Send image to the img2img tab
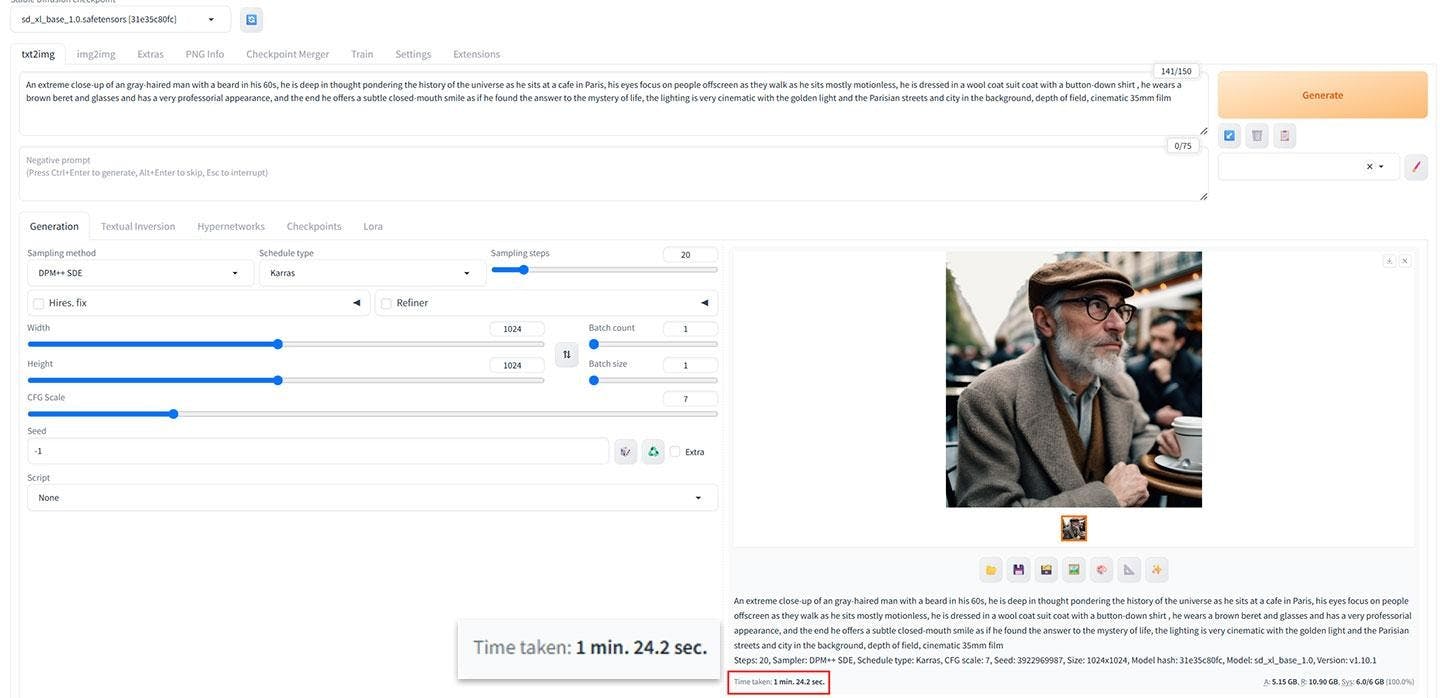Screen dimensions: 1440x698 [1074, 570]
